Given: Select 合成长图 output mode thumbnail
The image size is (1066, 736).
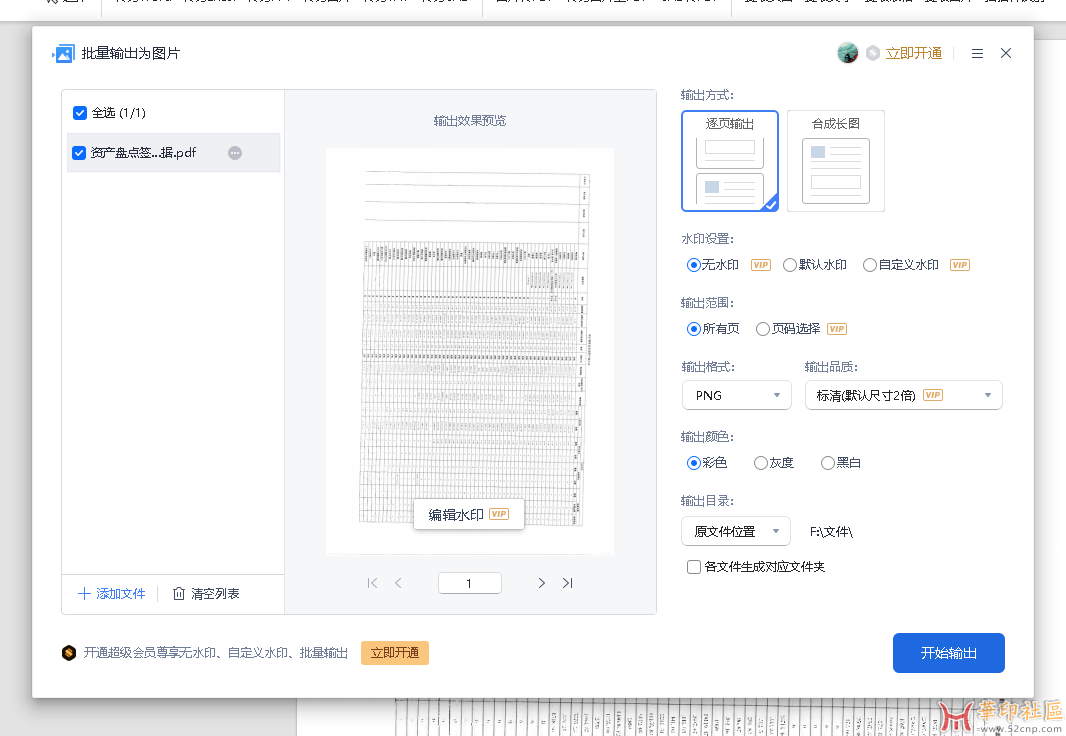Looking at the screenshot, I should pos(835,161).
